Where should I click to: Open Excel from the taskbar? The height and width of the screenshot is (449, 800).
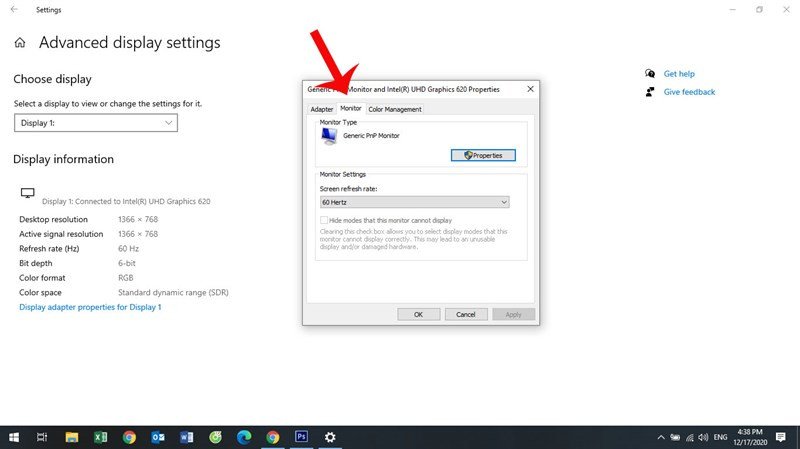(100, 437)
